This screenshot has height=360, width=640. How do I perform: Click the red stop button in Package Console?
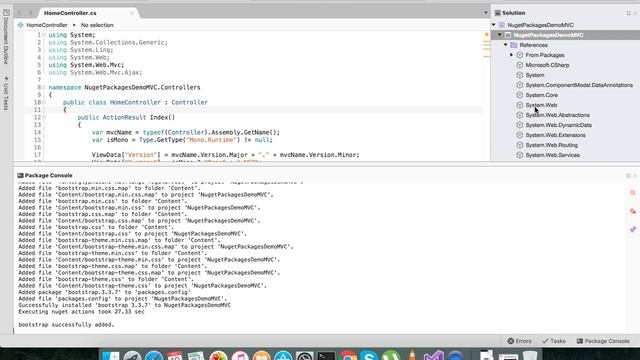(x=633, y=192)
